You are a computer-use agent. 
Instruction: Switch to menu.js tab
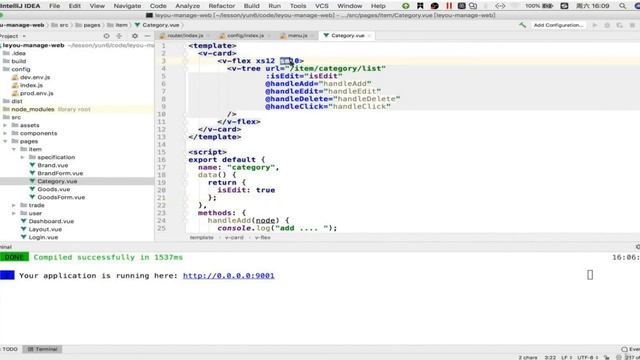[x=297, y=36]
